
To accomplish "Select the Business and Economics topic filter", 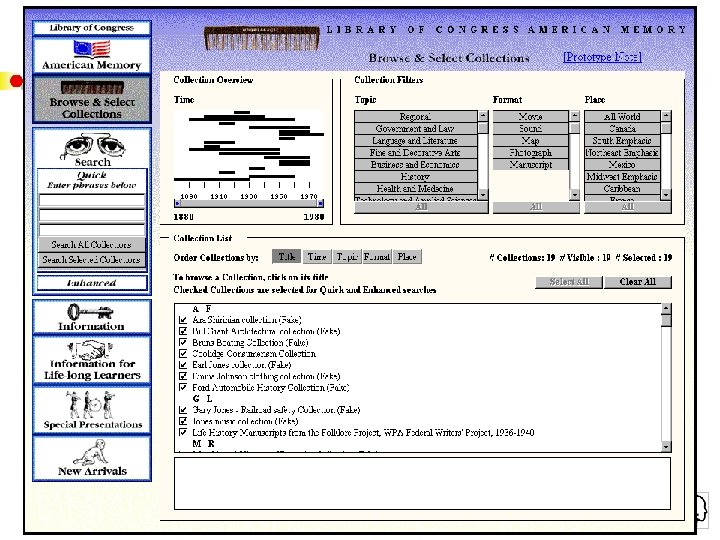I will point(416,164).
